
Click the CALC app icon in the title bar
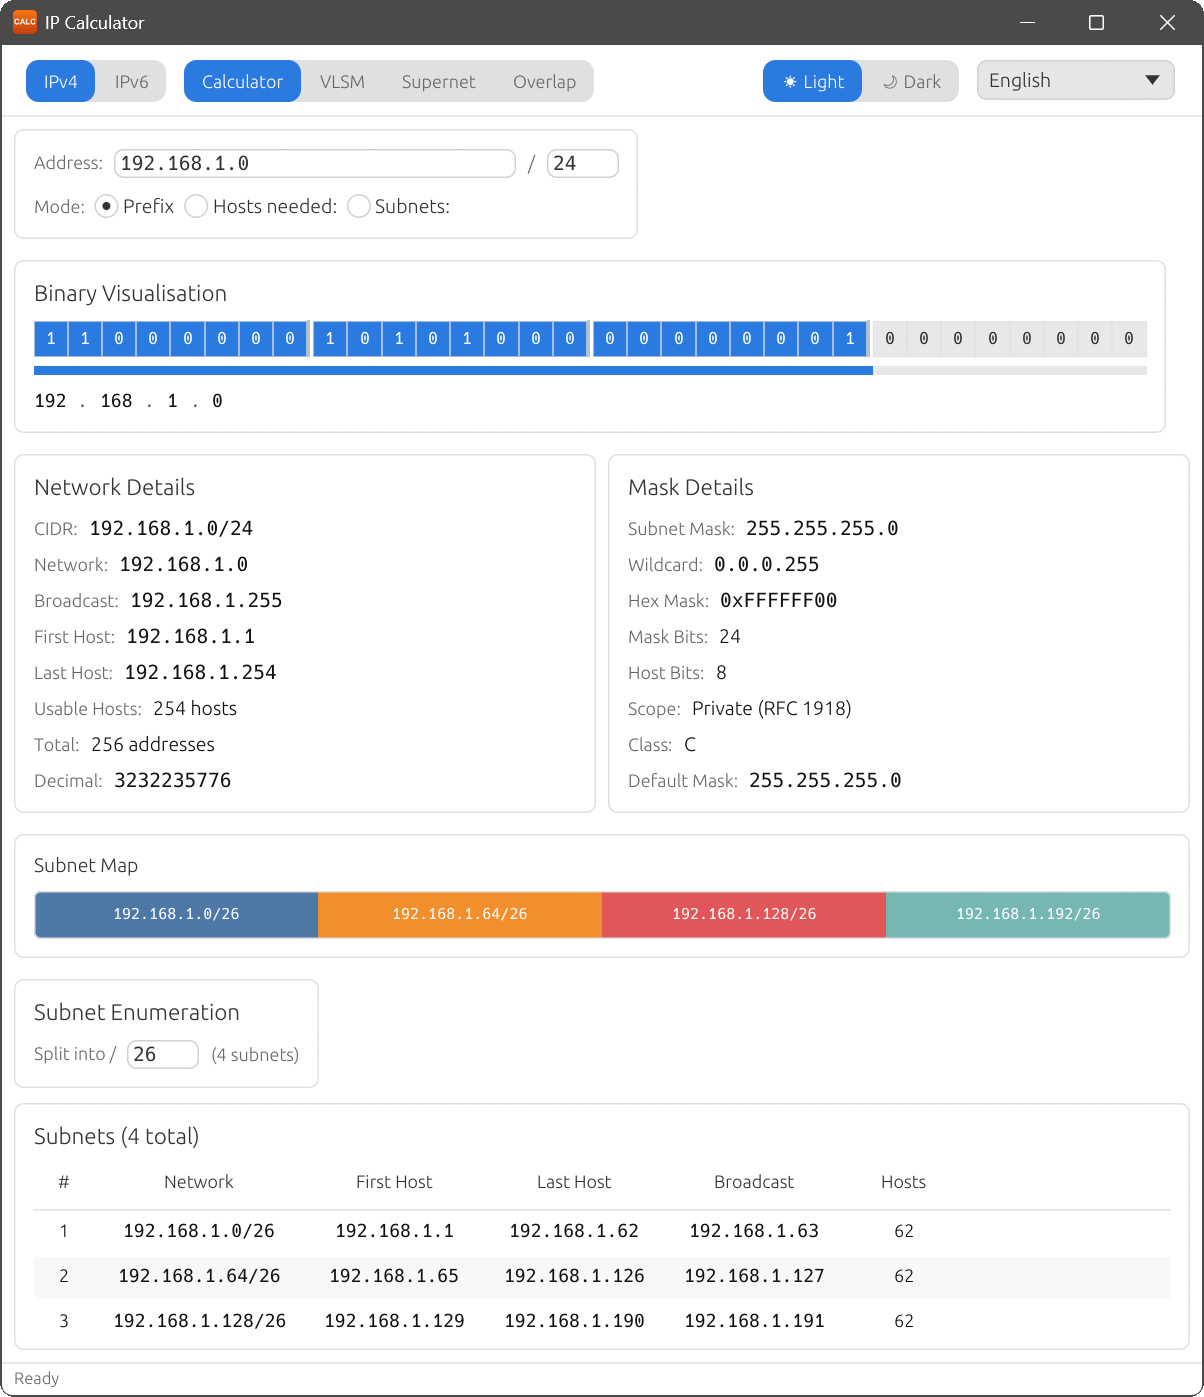(x=24, y=21)
